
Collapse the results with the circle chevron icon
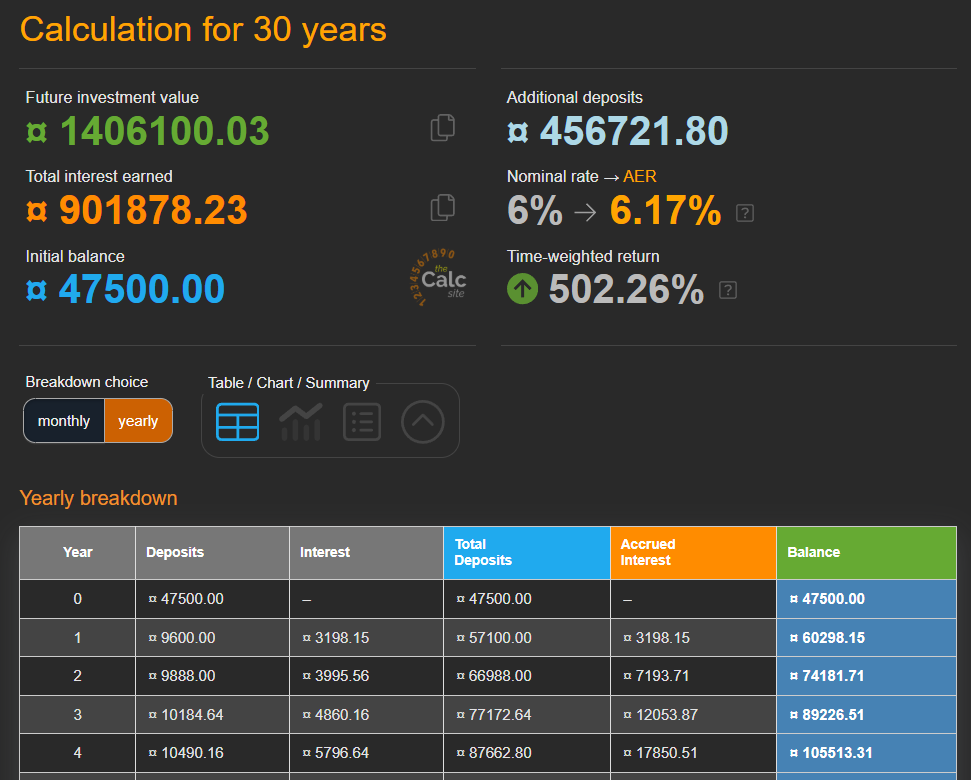coord(422,421)
